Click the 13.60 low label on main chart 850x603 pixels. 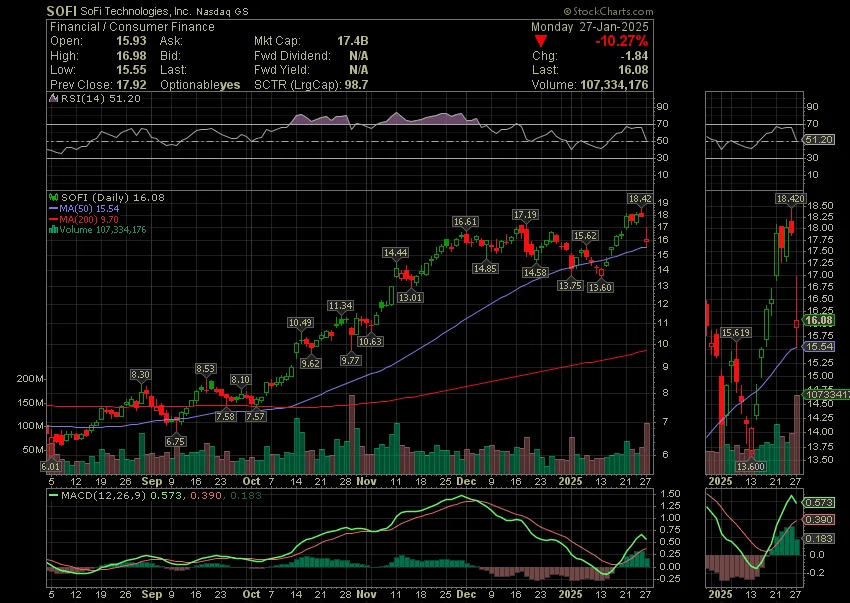(x=600, y=288)
